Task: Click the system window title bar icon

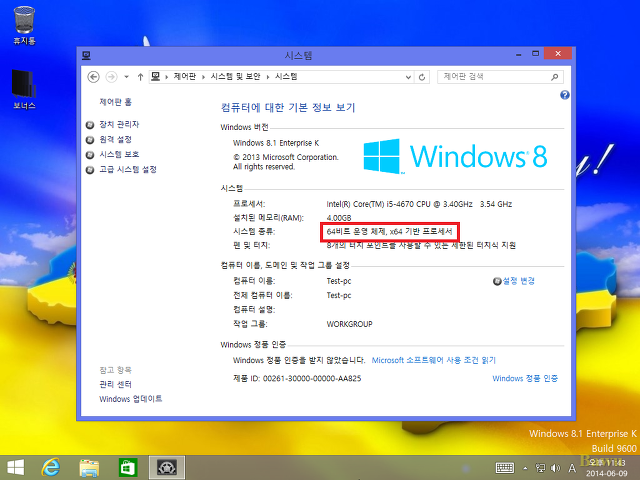Action: click(86, 55)
